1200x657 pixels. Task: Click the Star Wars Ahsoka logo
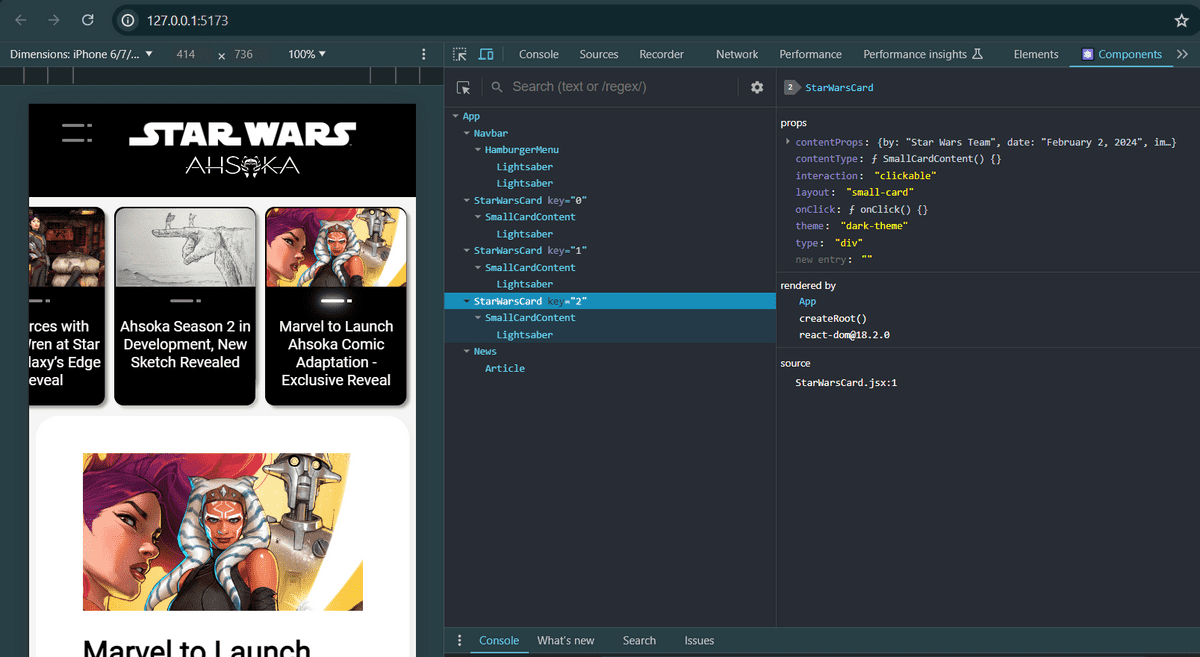(242, 149)
